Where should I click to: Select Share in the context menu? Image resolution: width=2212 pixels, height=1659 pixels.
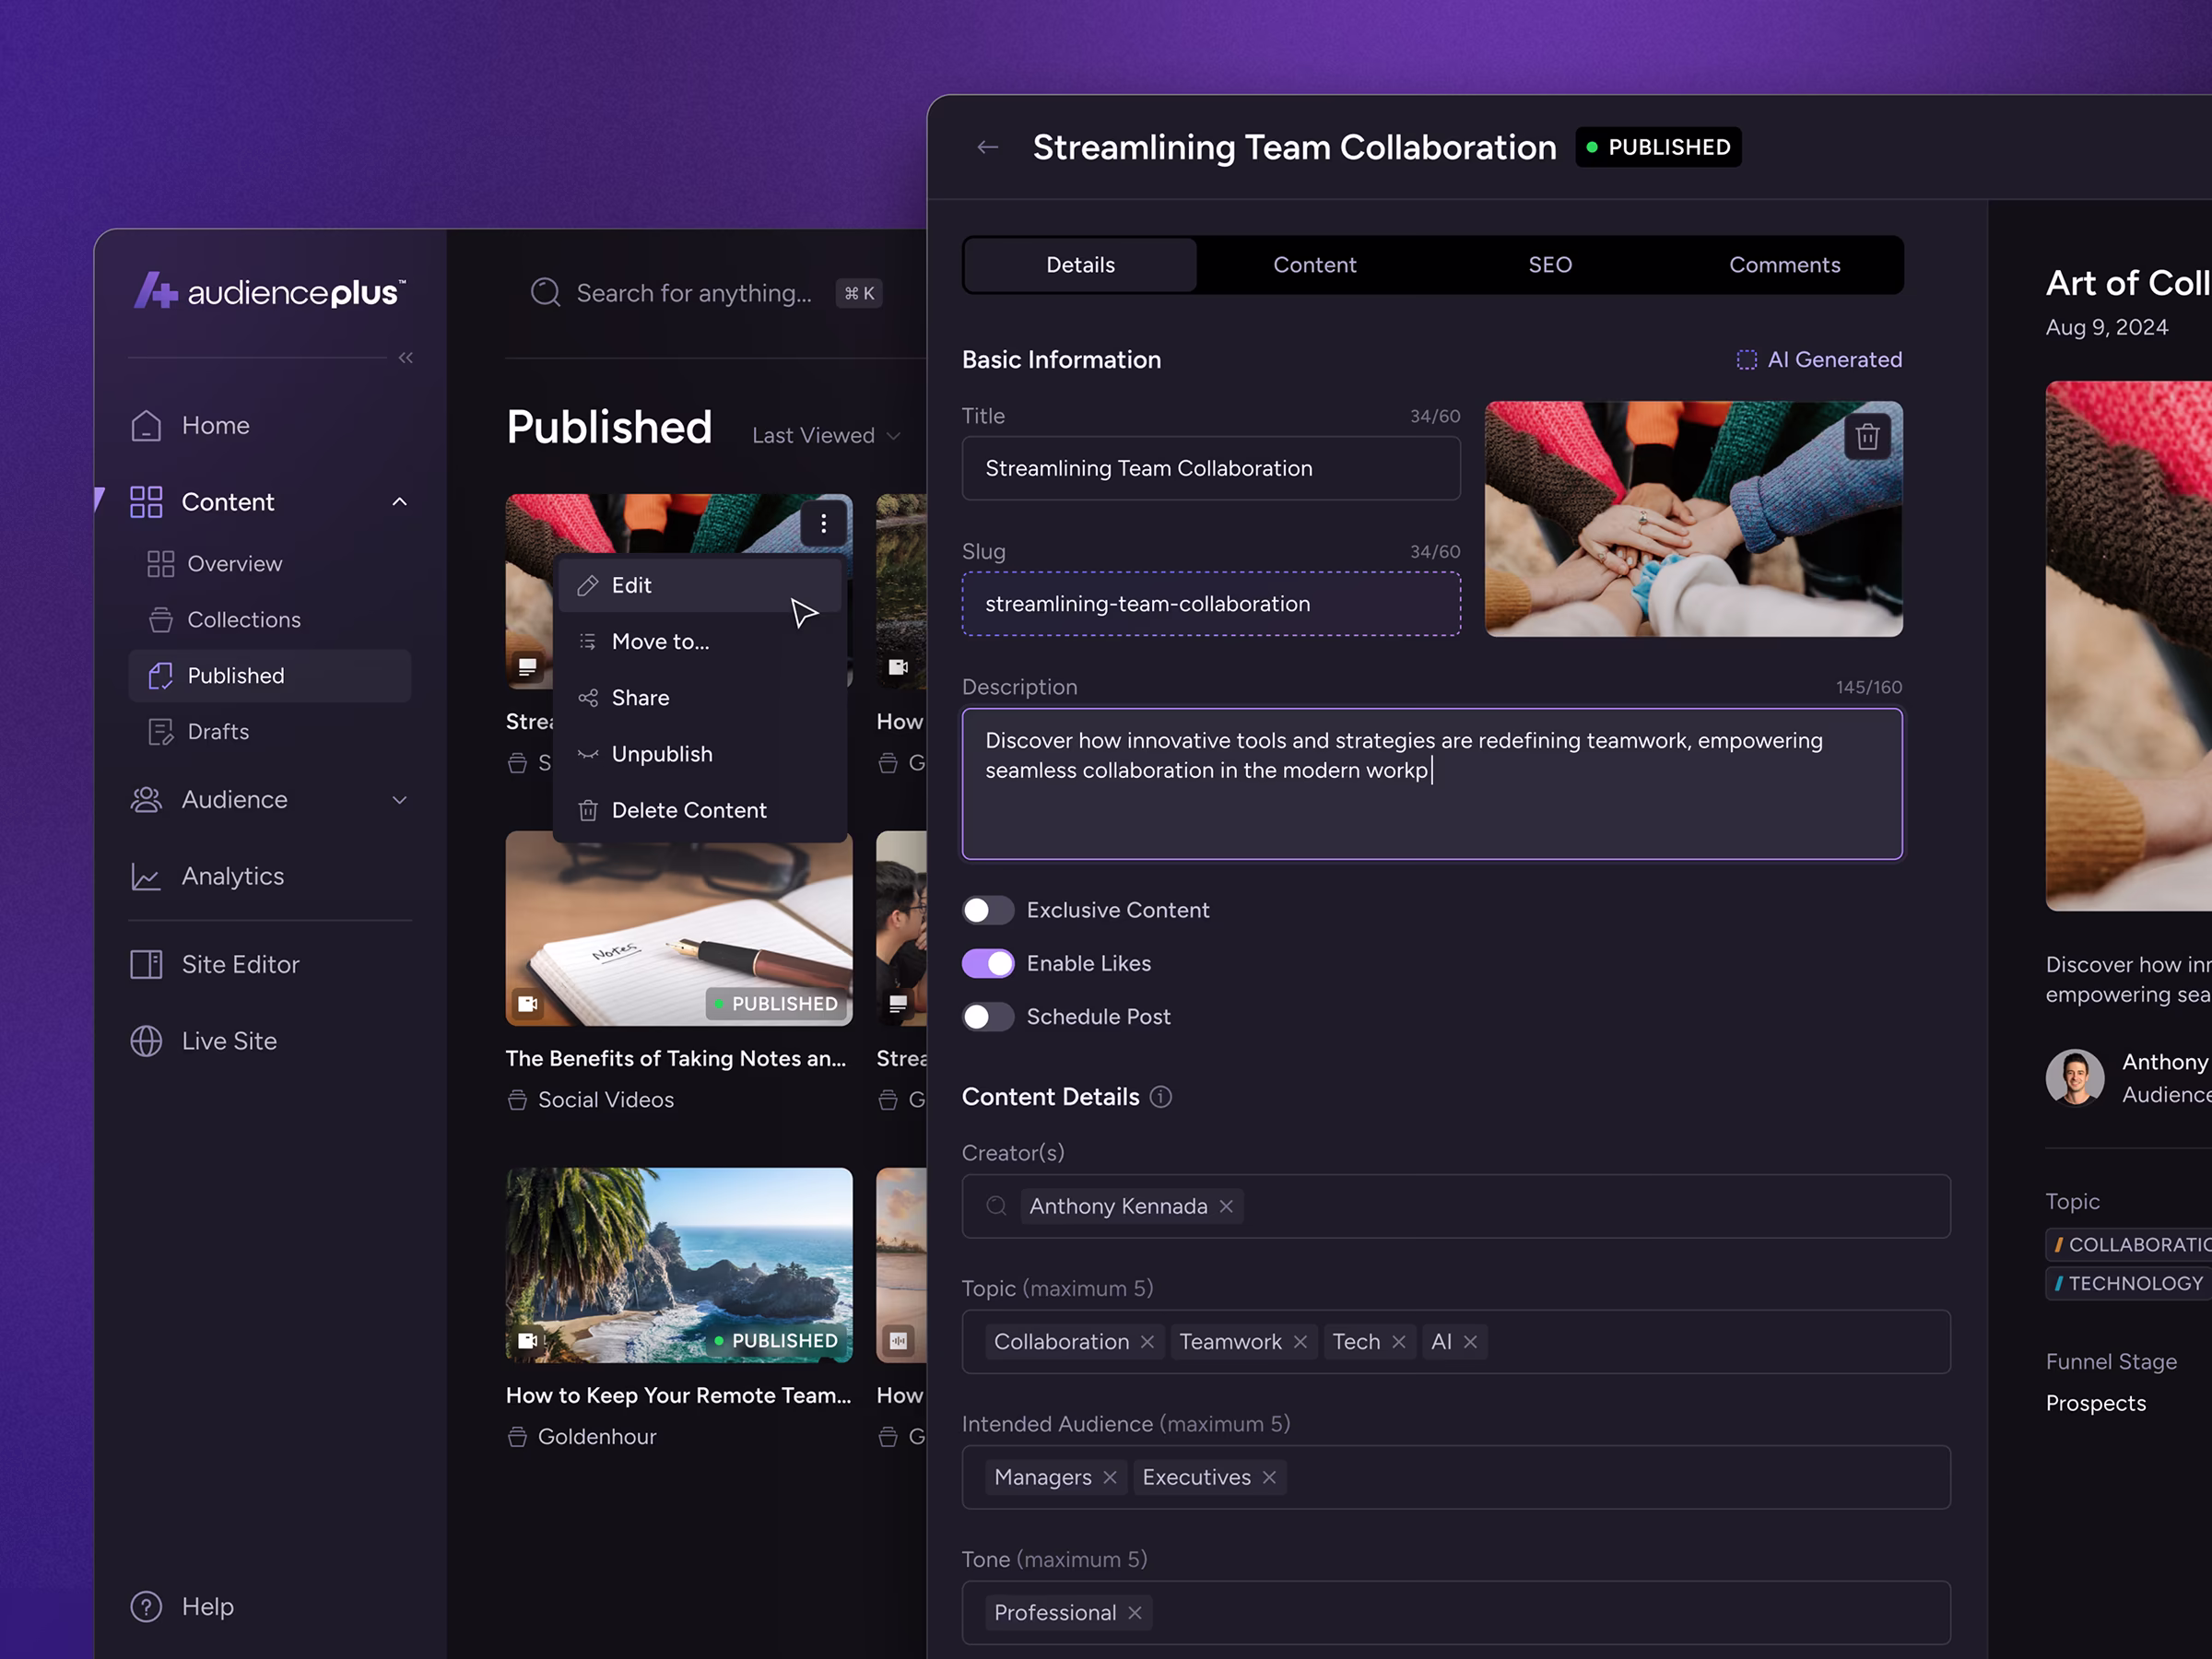(x=699, y=698)
